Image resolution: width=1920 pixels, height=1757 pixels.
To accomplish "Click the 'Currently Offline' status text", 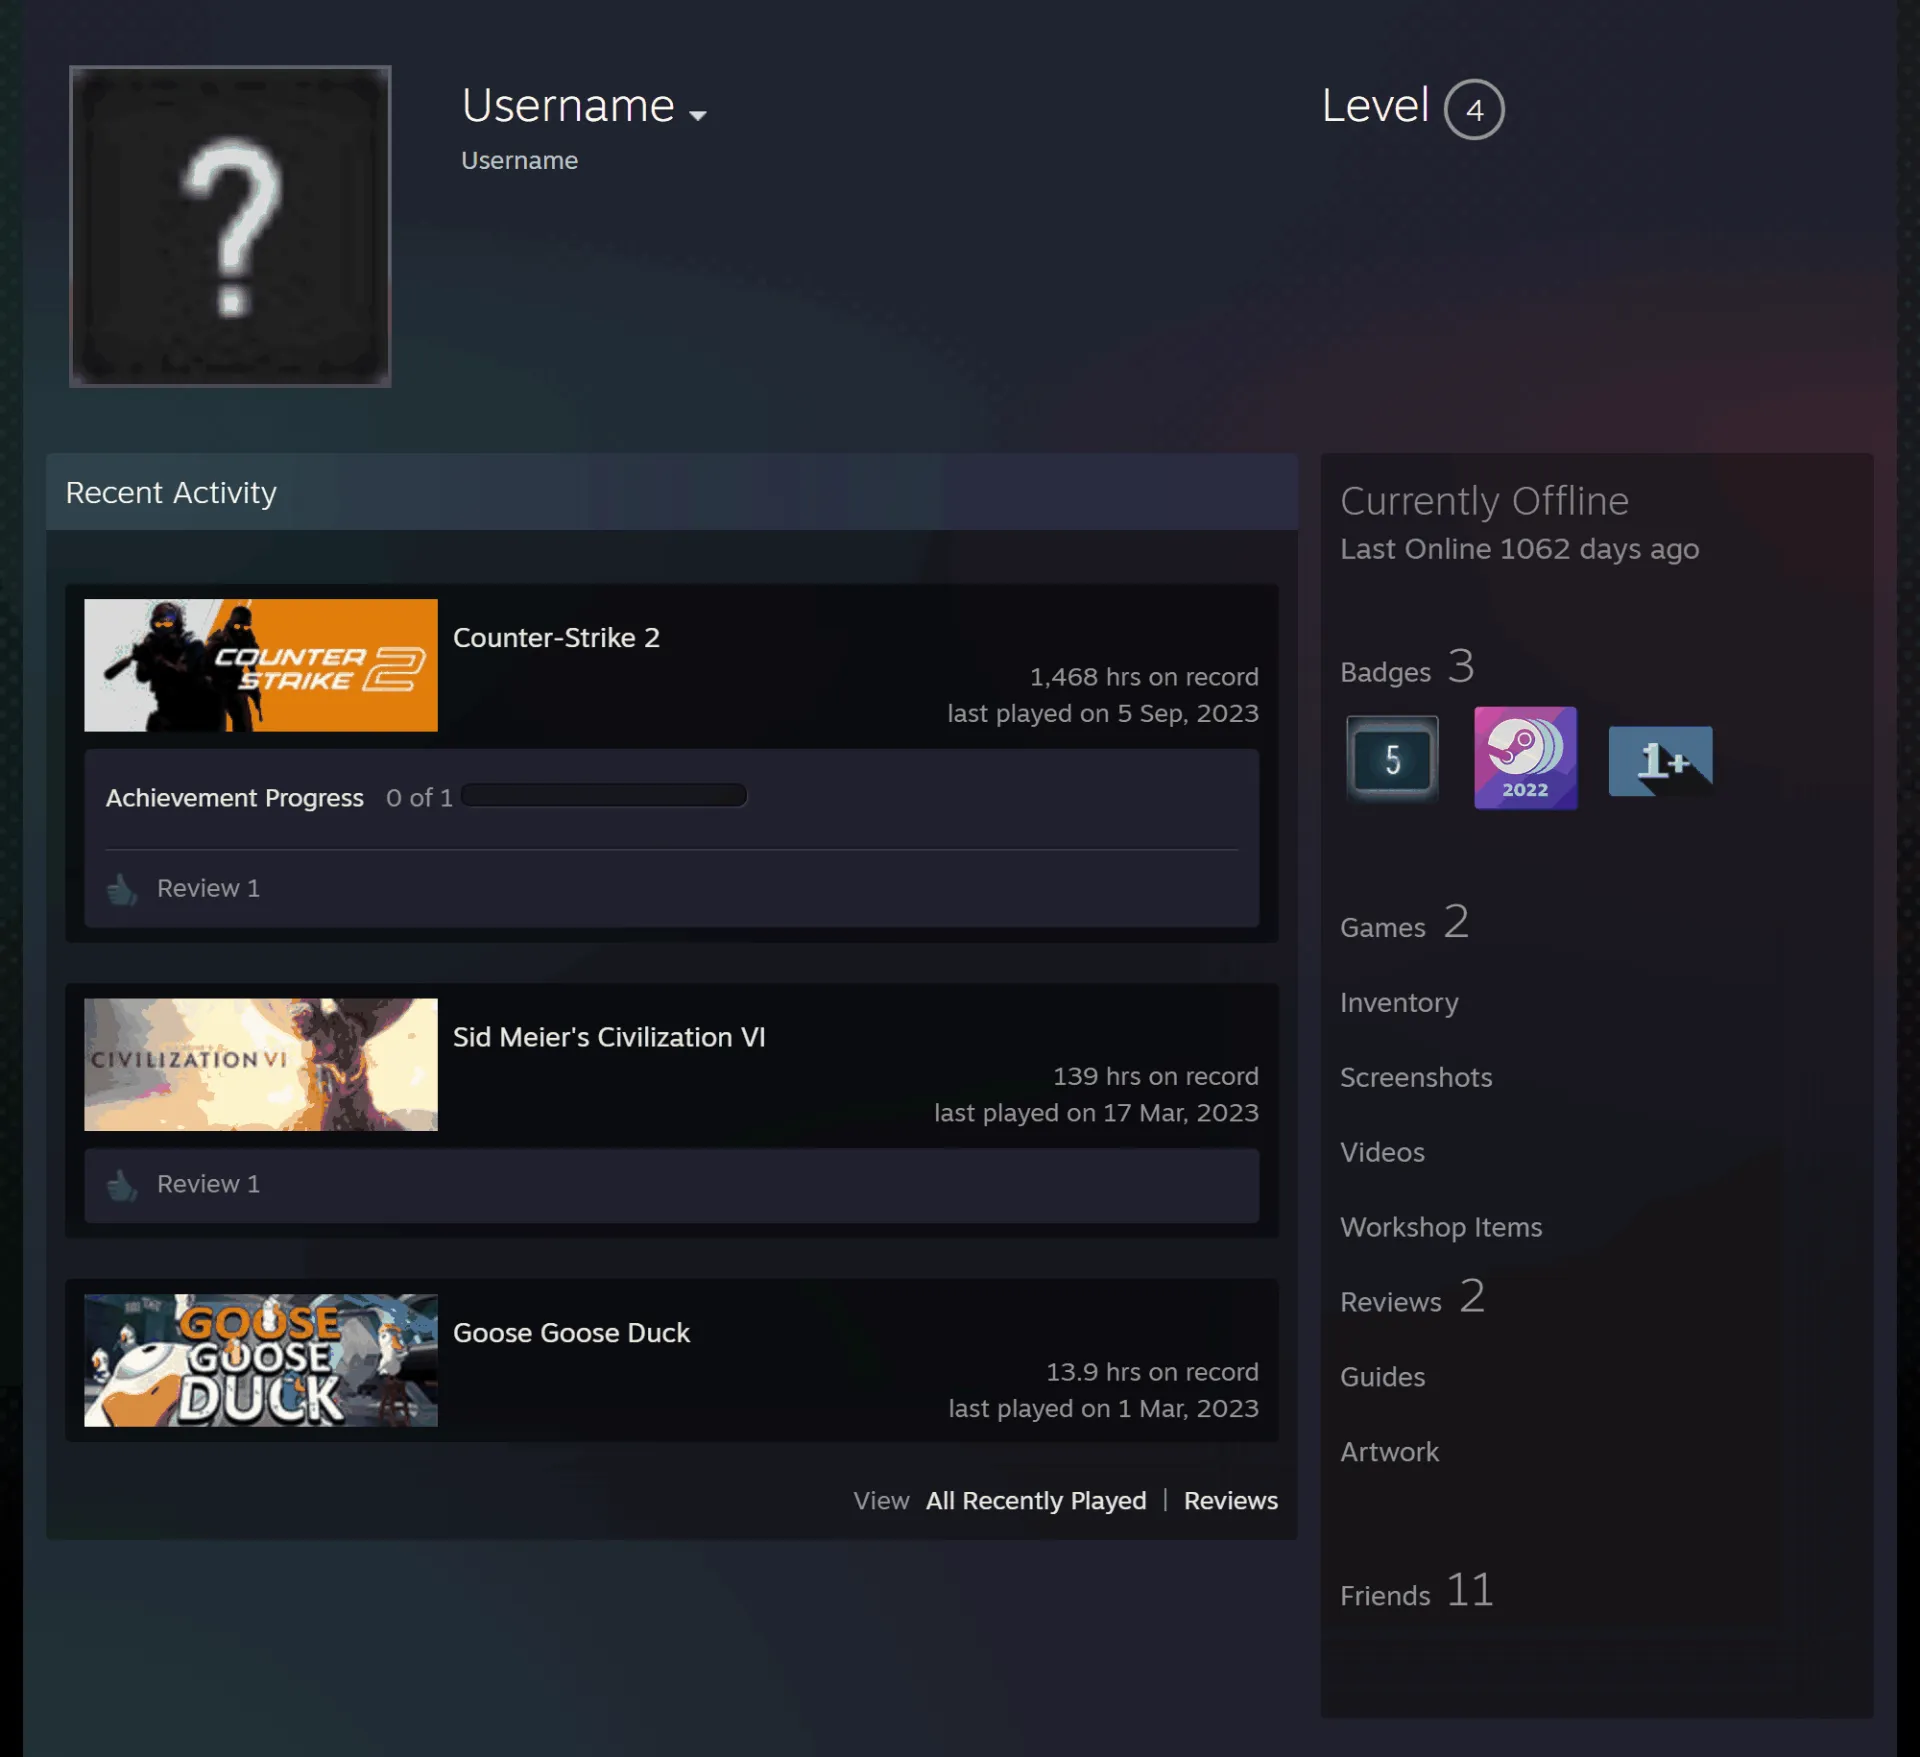I will [1484, 501].
